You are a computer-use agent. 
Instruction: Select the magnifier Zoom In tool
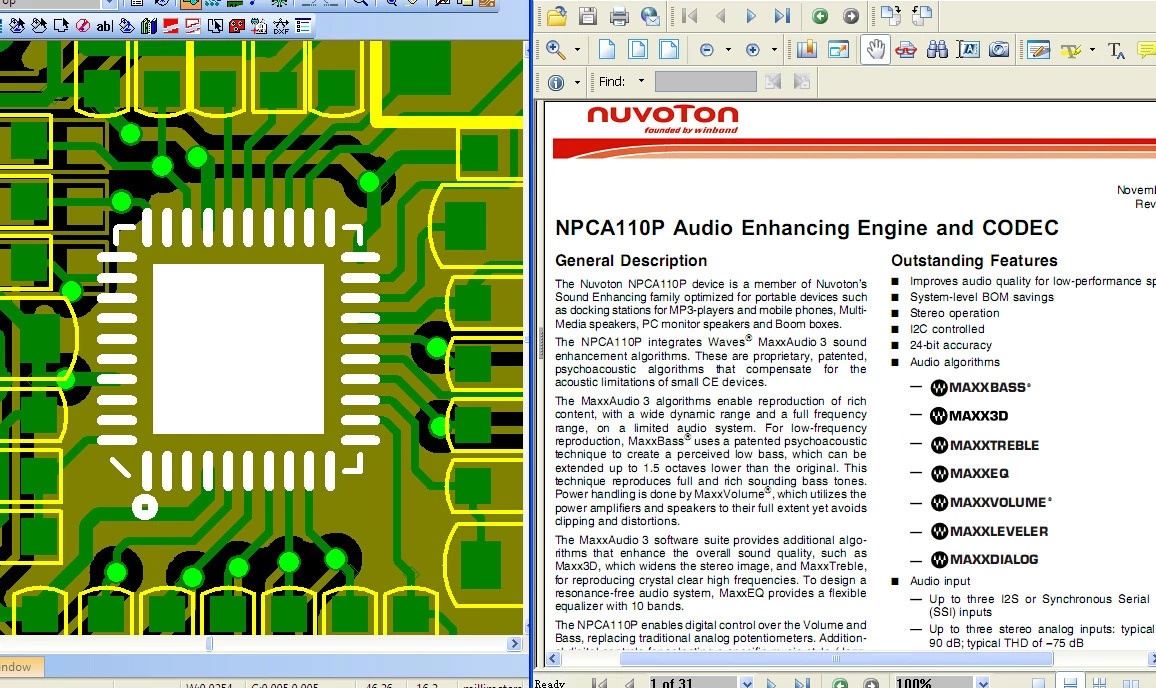tap(556, 49)
